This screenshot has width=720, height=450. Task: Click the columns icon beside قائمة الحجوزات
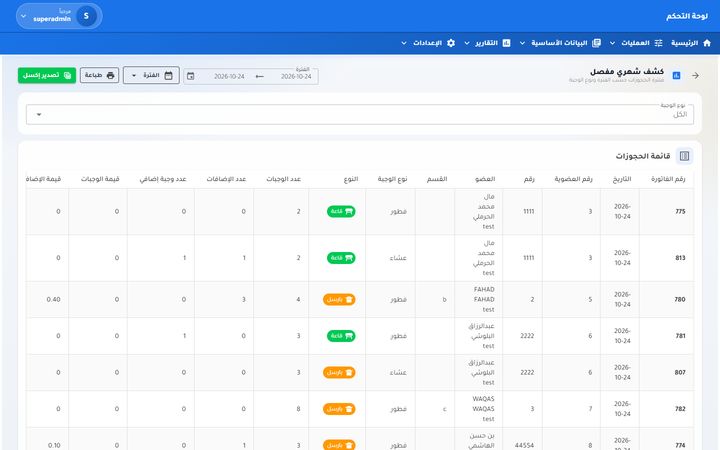click(x=685, y=156)
